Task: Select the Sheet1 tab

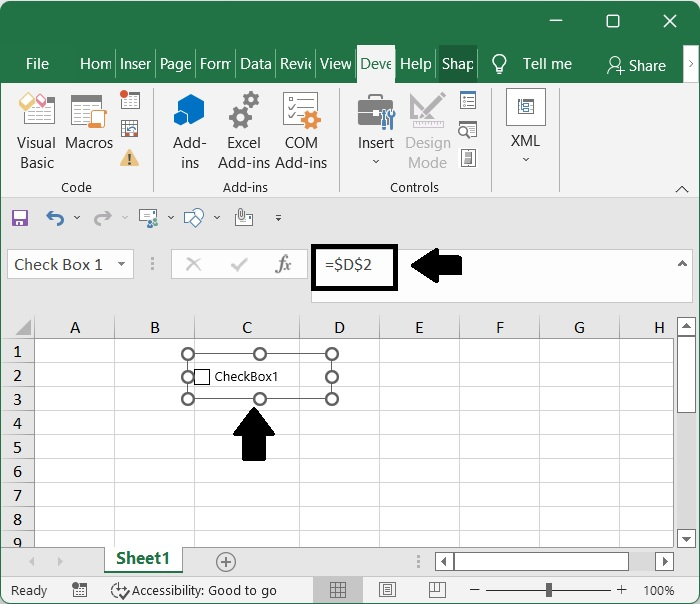Action: (x=143, y=558)
